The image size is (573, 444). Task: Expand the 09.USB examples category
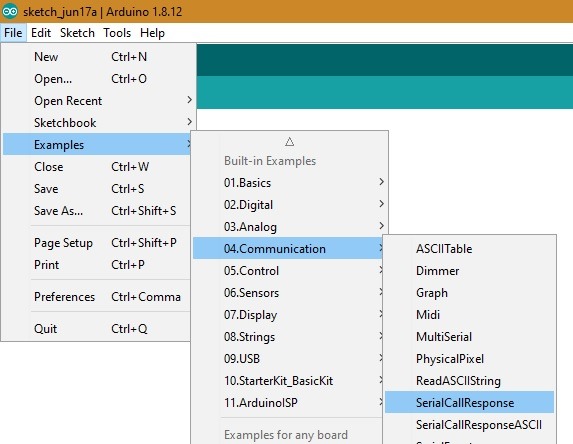tap(288, 358)
